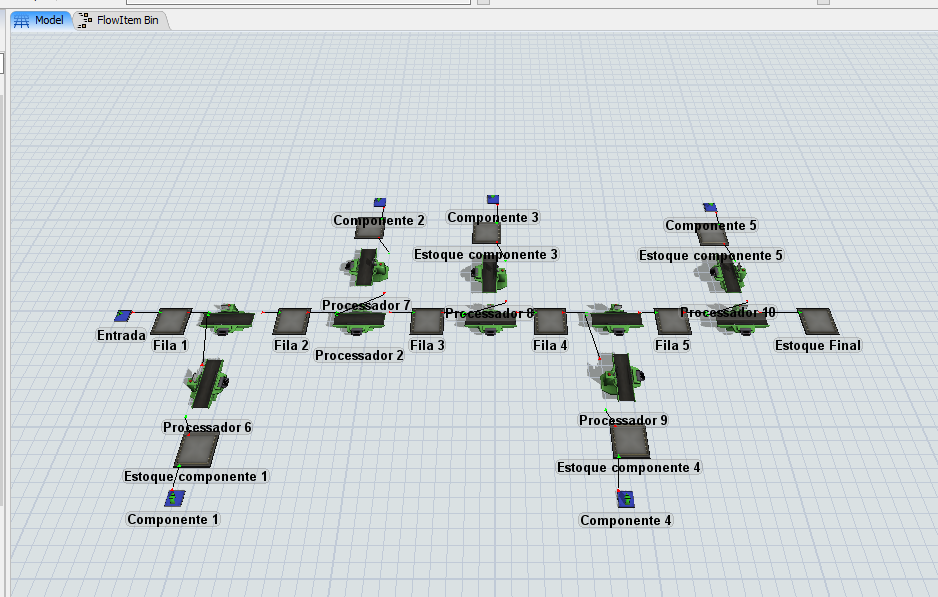Select the Componente 5 source
Viewport: 938px width, 597px height.
[x=710, y=208]
